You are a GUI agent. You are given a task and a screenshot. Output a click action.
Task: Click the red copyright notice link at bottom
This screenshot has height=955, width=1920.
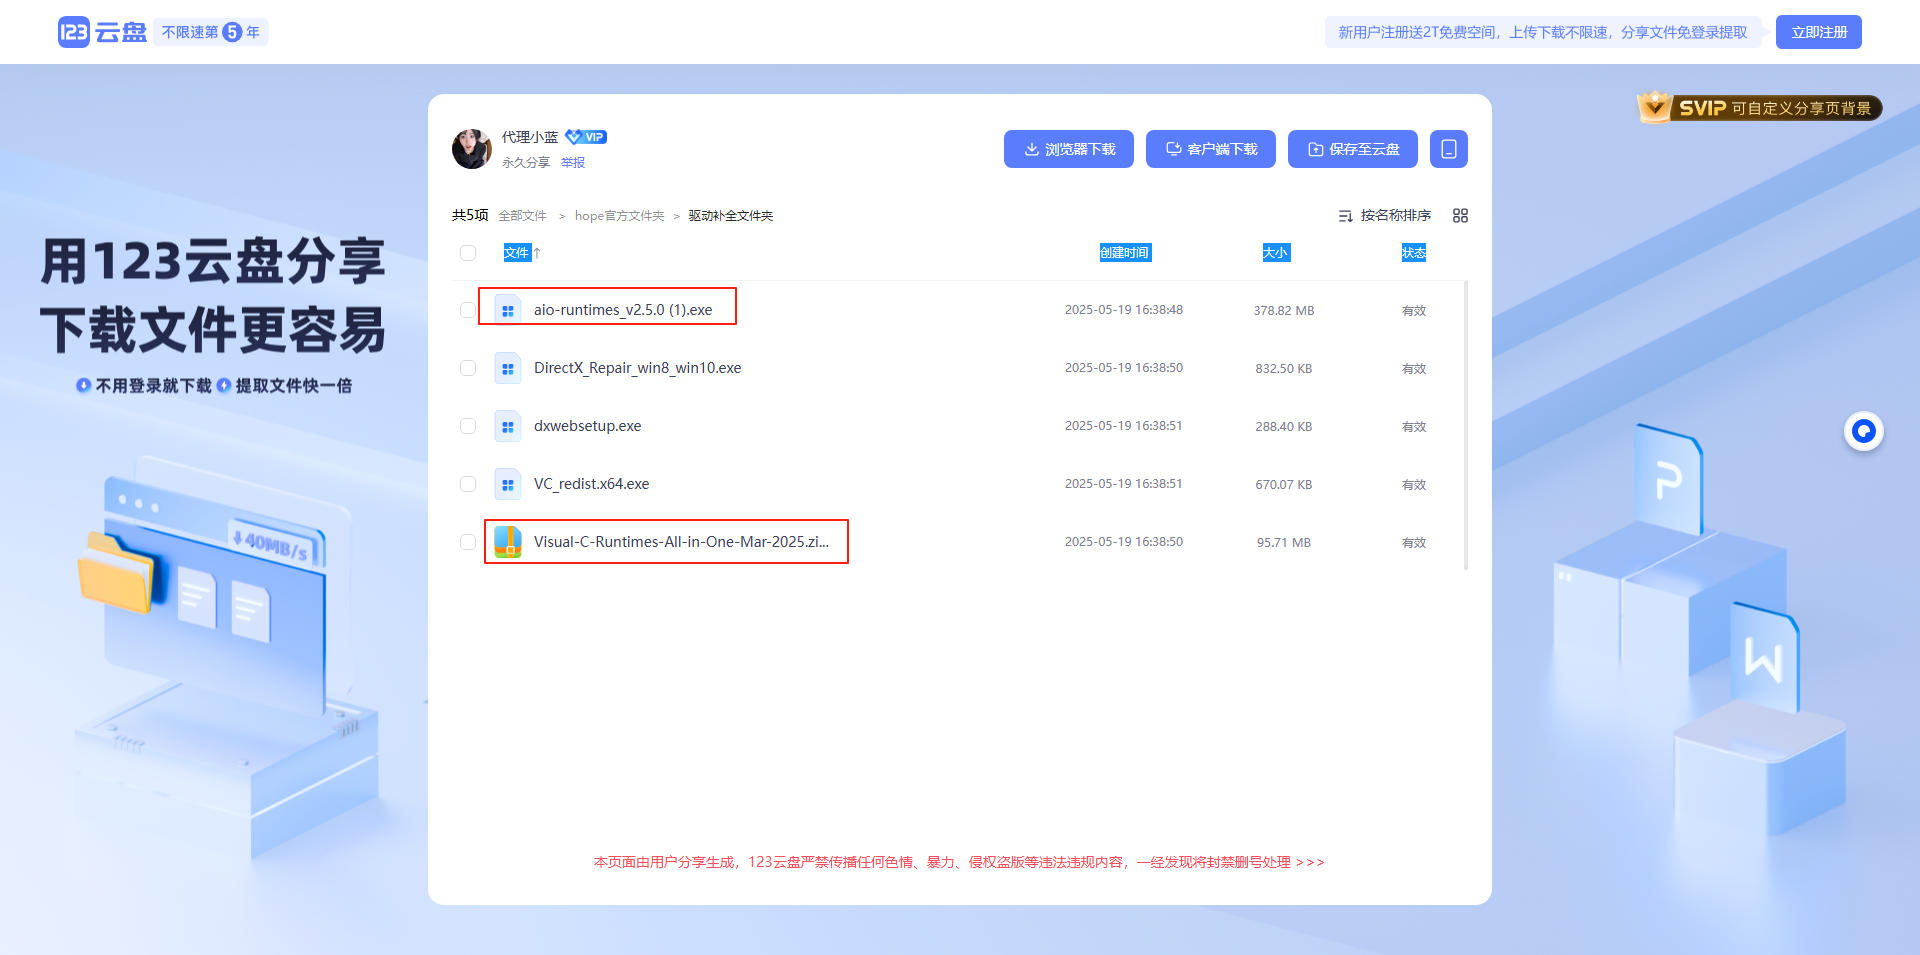click(959, 862)
